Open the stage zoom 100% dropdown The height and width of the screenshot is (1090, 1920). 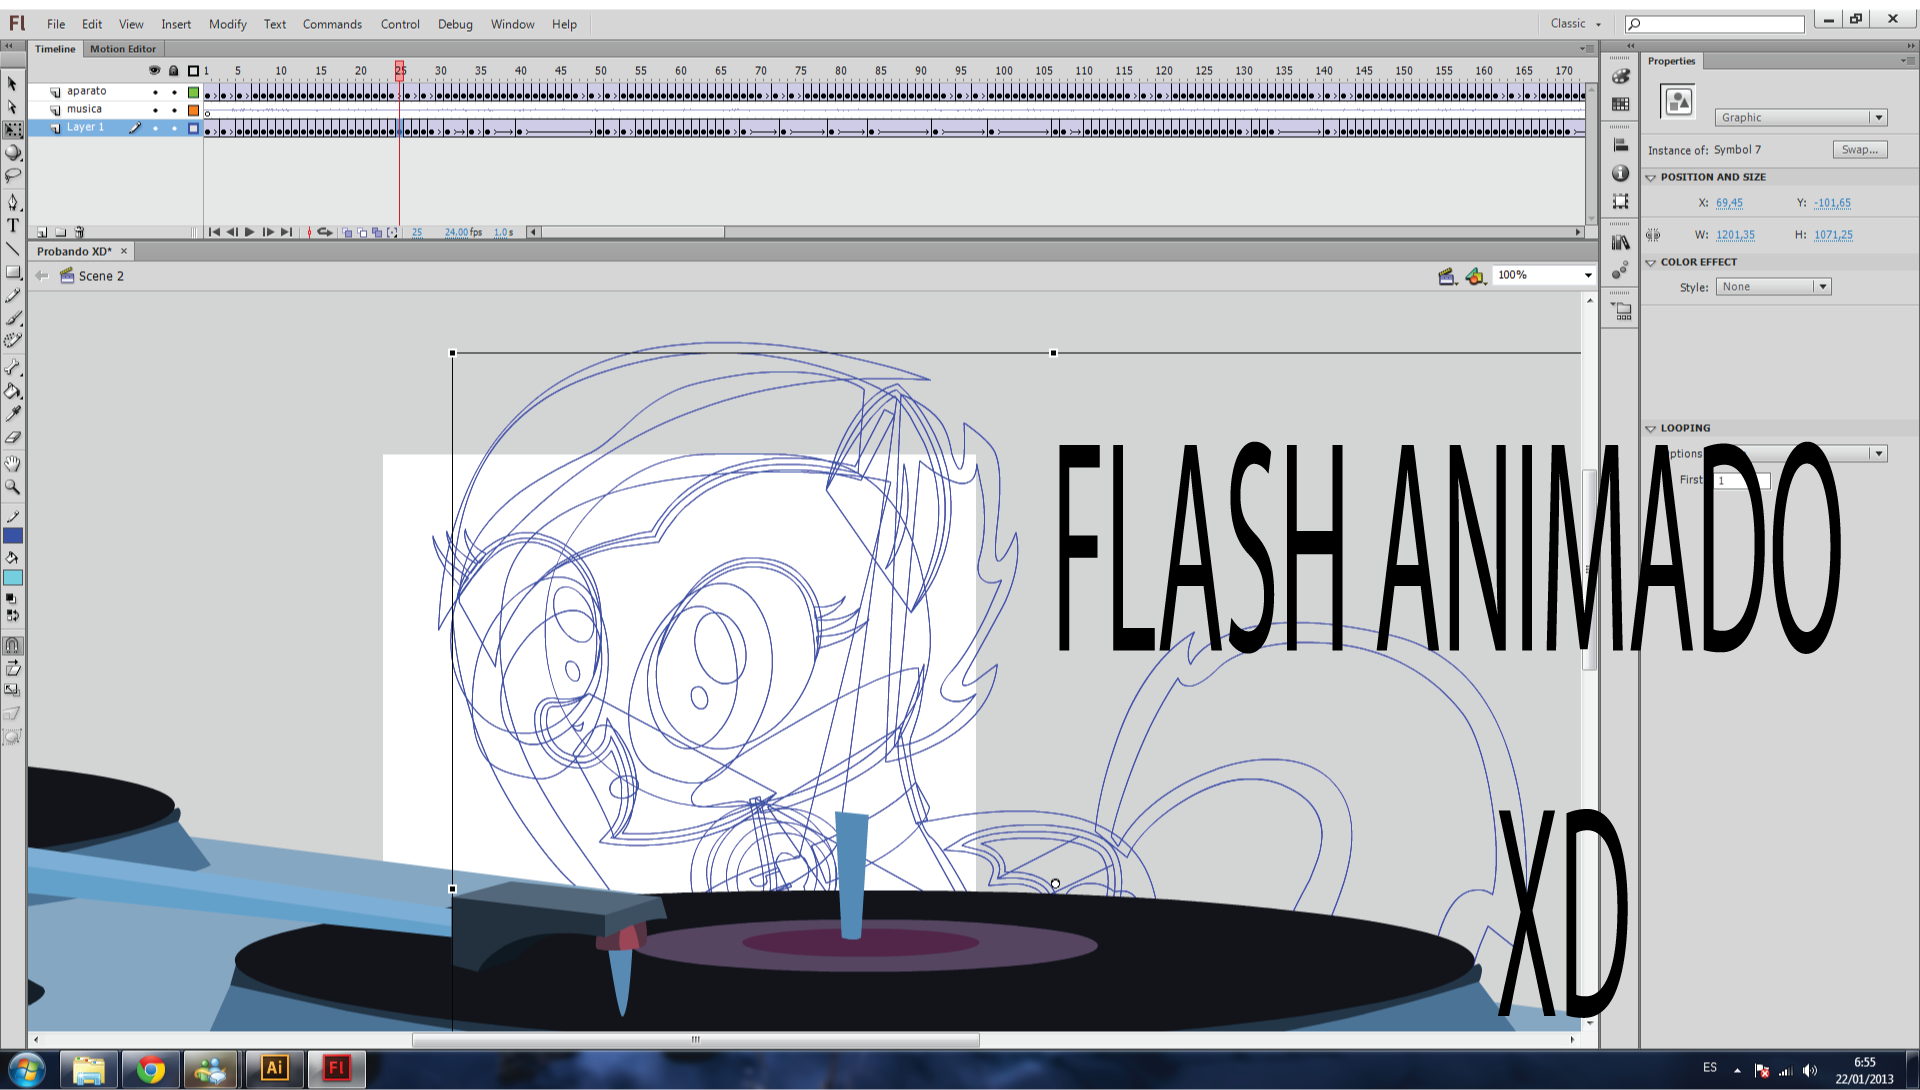pos(1587,275)
